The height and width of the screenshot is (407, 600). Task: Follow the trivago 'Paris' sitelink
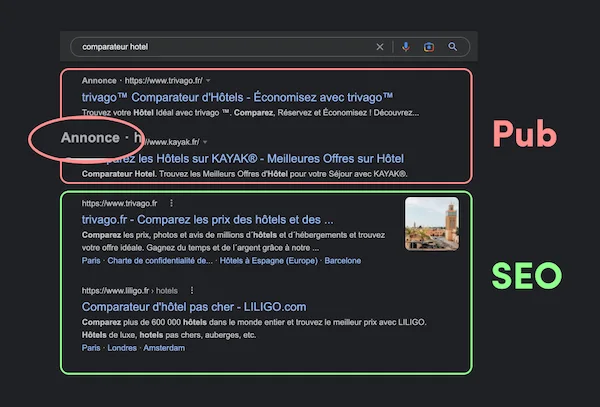tap(91, 261)
